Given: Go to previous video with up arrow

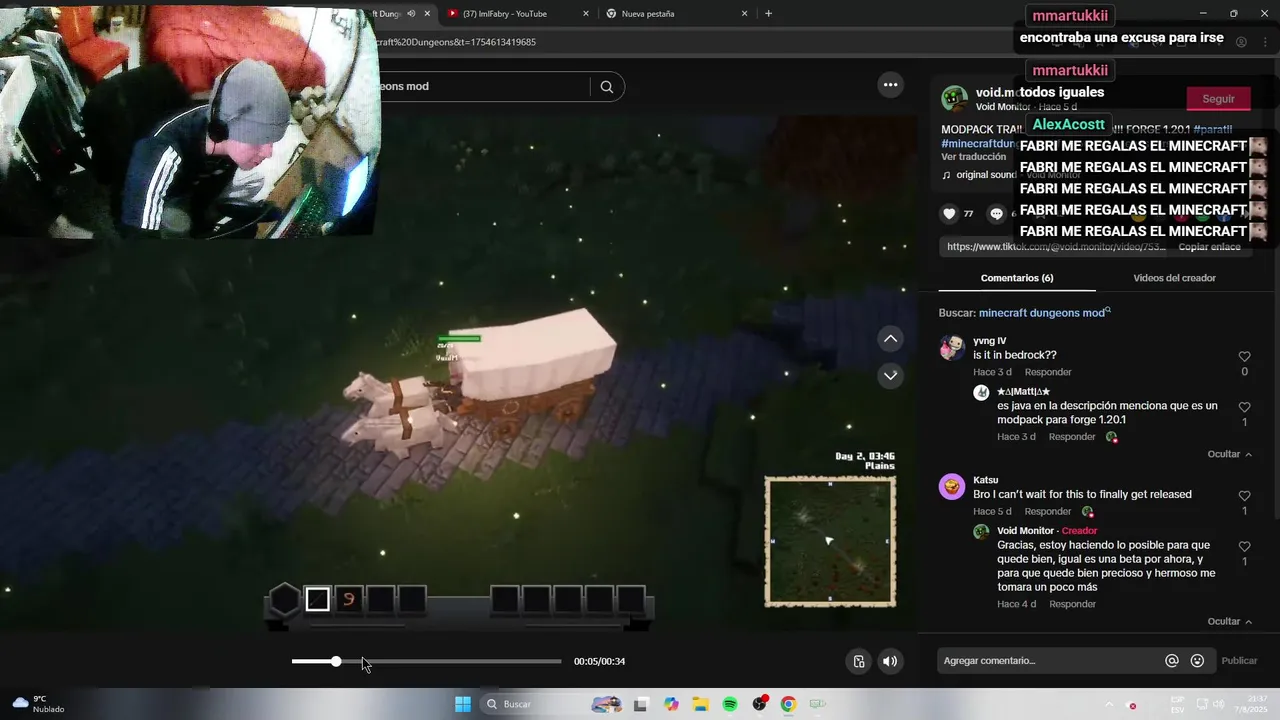Looking at the screenshot, I should (890, 339).
